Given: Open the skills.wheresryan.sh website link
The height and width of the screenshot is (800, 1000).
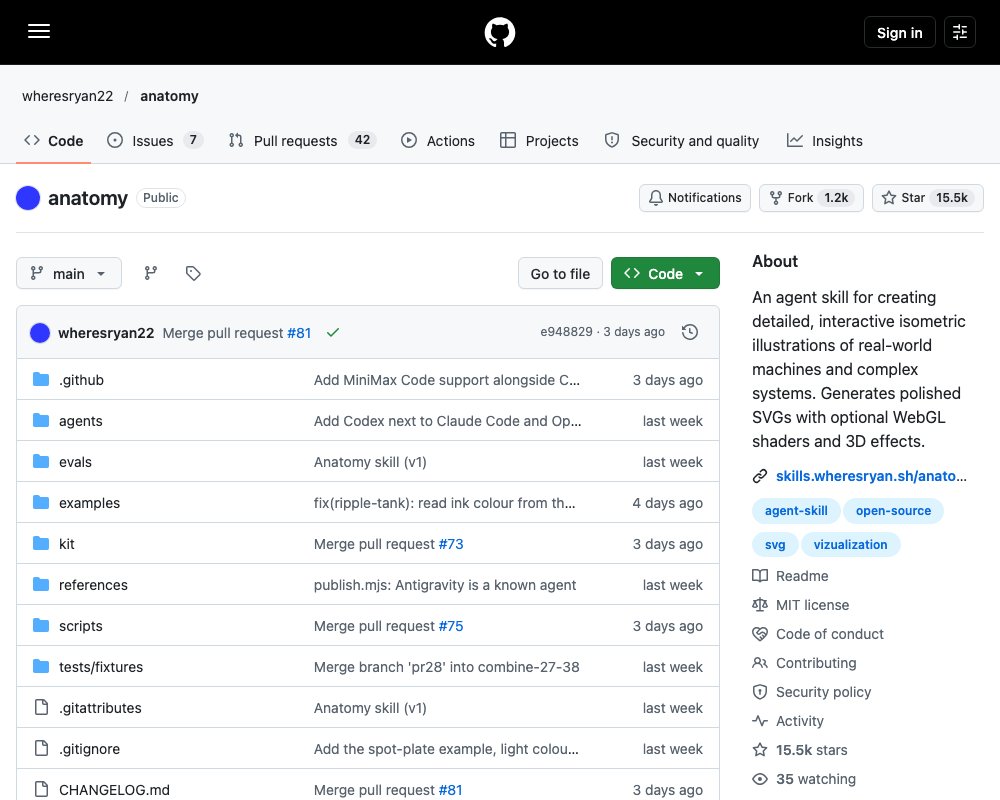Looking at the screenshot, I should coord(871,476).
